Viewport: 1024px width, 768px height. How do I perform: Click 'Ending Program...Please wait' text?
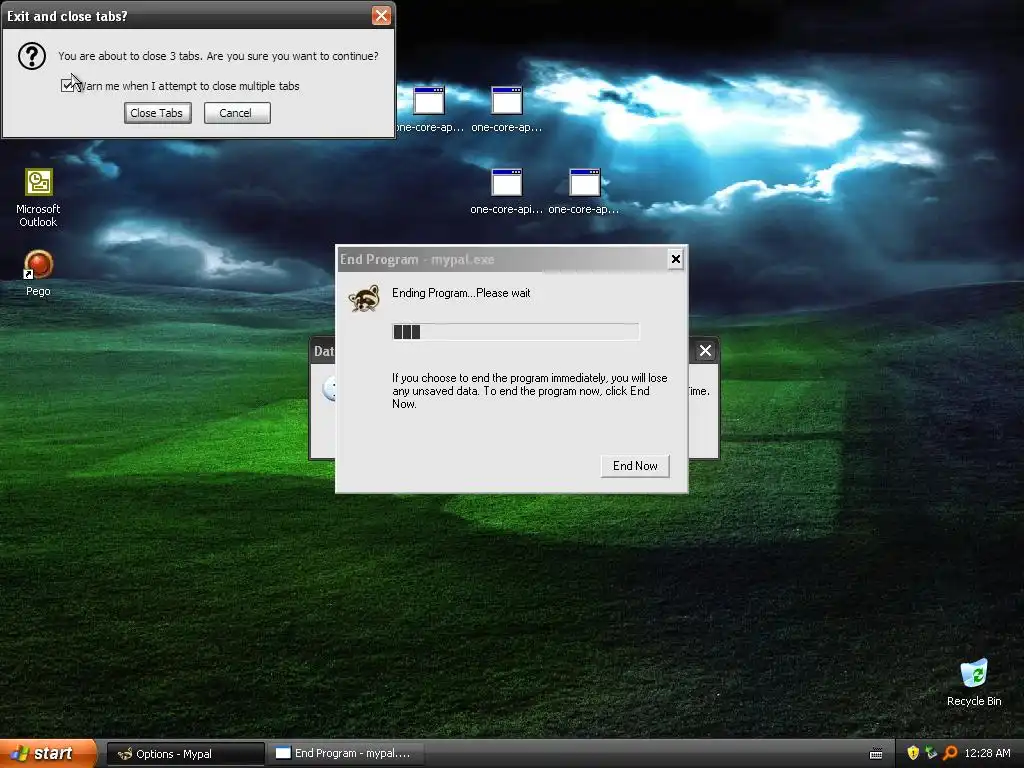tap(461, 293)
